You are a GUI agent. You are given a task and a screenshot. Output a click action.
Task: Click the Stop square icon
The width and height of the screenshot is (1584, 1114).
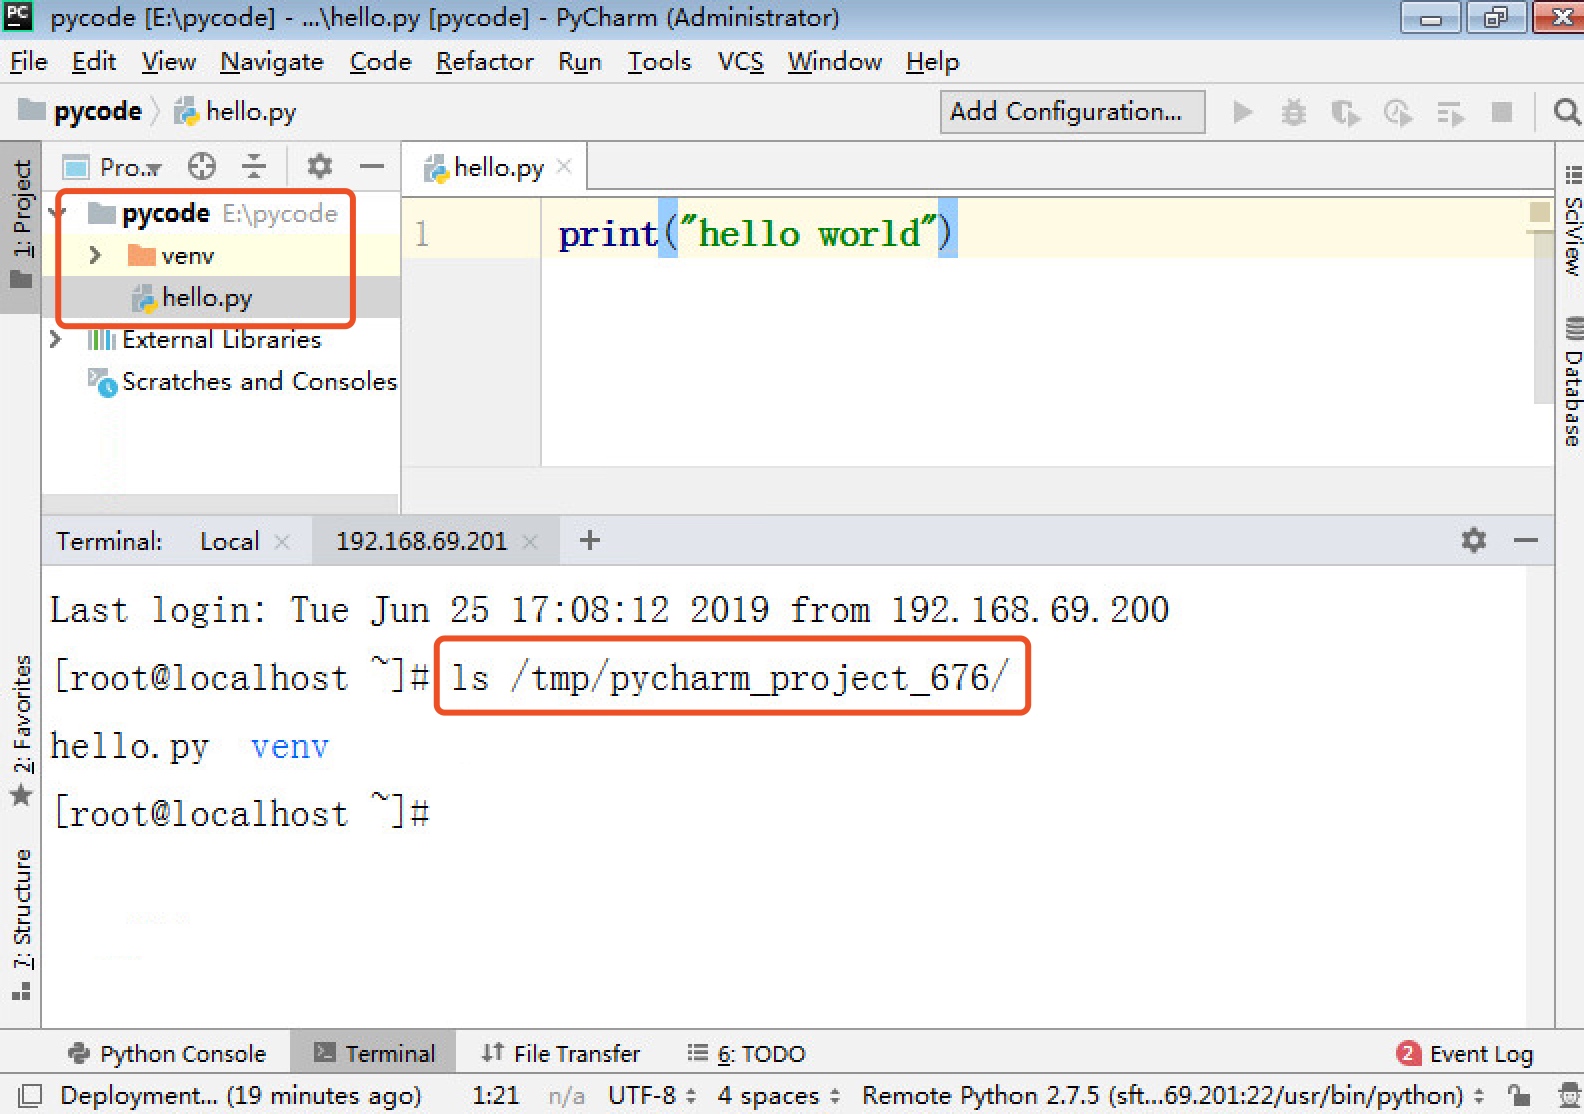1501,112
